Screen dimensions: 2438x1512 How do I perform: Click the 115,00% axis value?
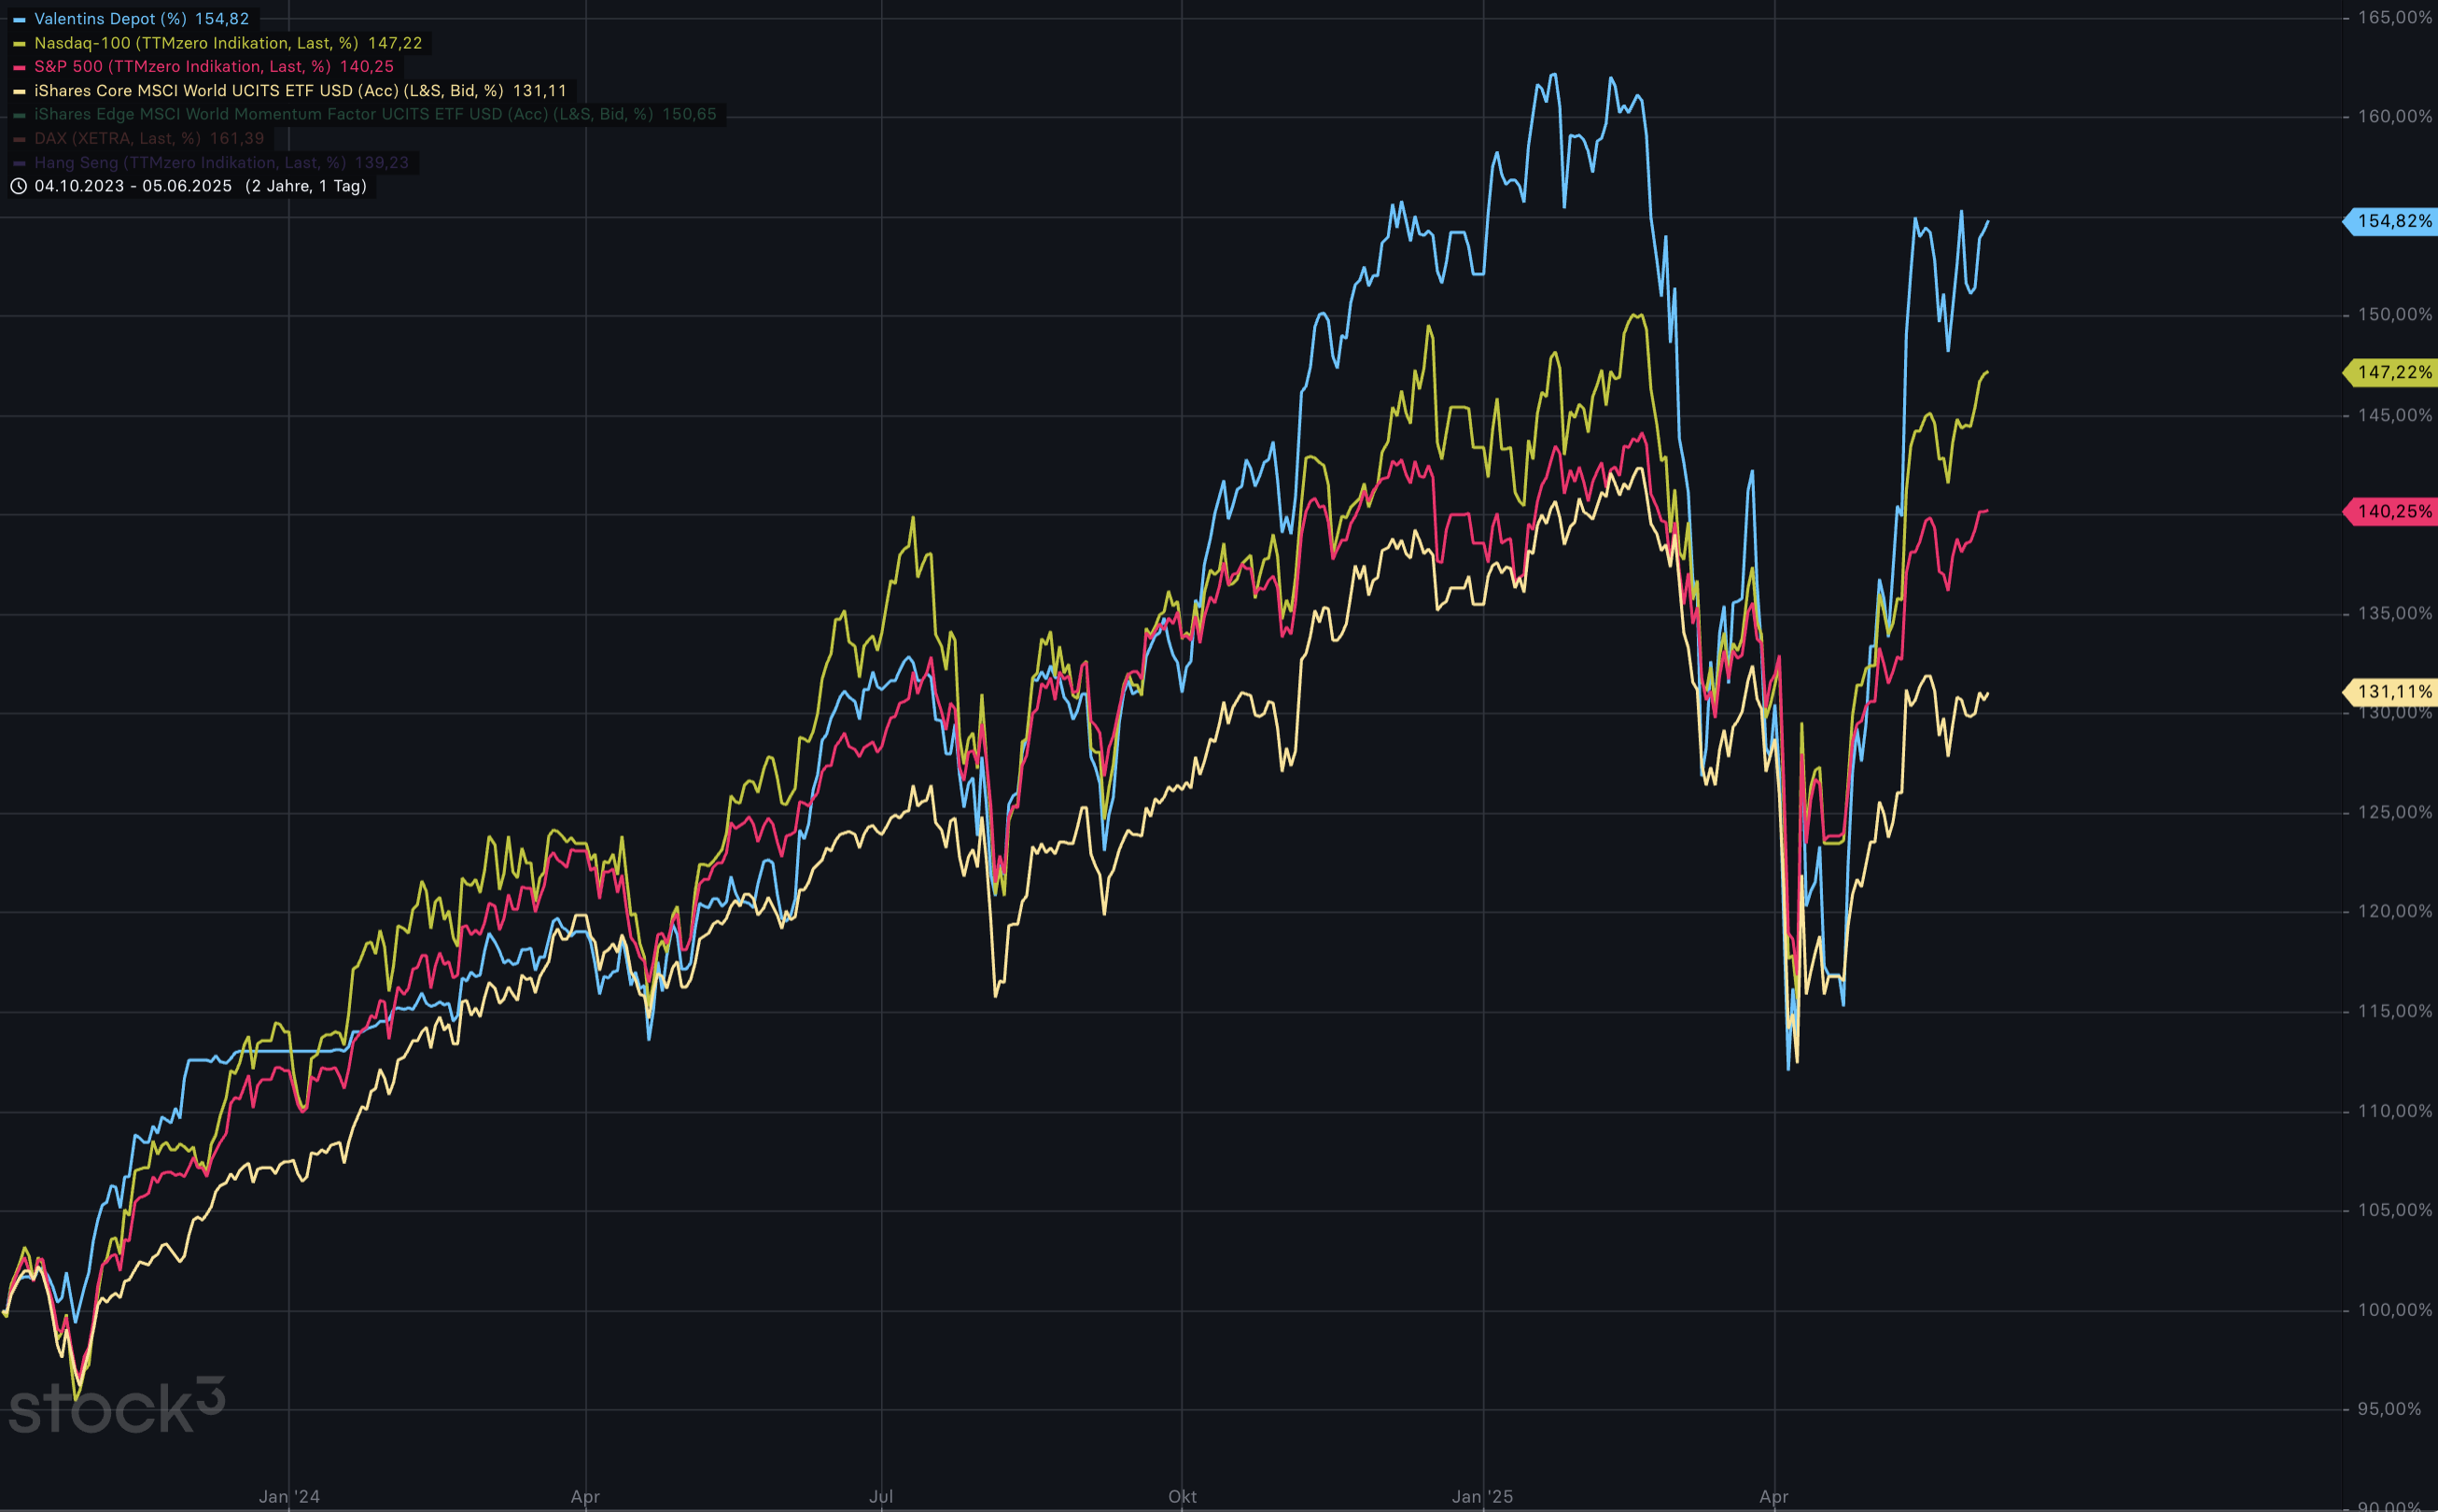point(2395,1011)
